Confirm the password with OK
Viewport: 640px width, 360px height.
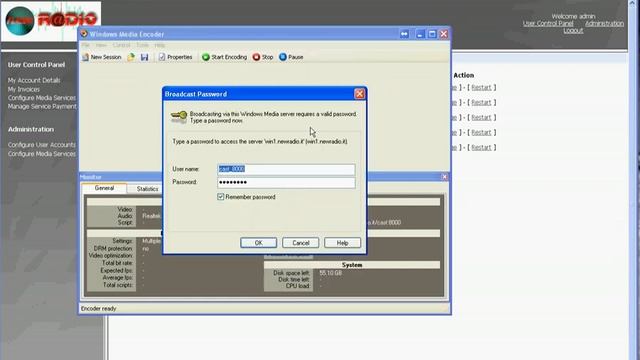258,243
